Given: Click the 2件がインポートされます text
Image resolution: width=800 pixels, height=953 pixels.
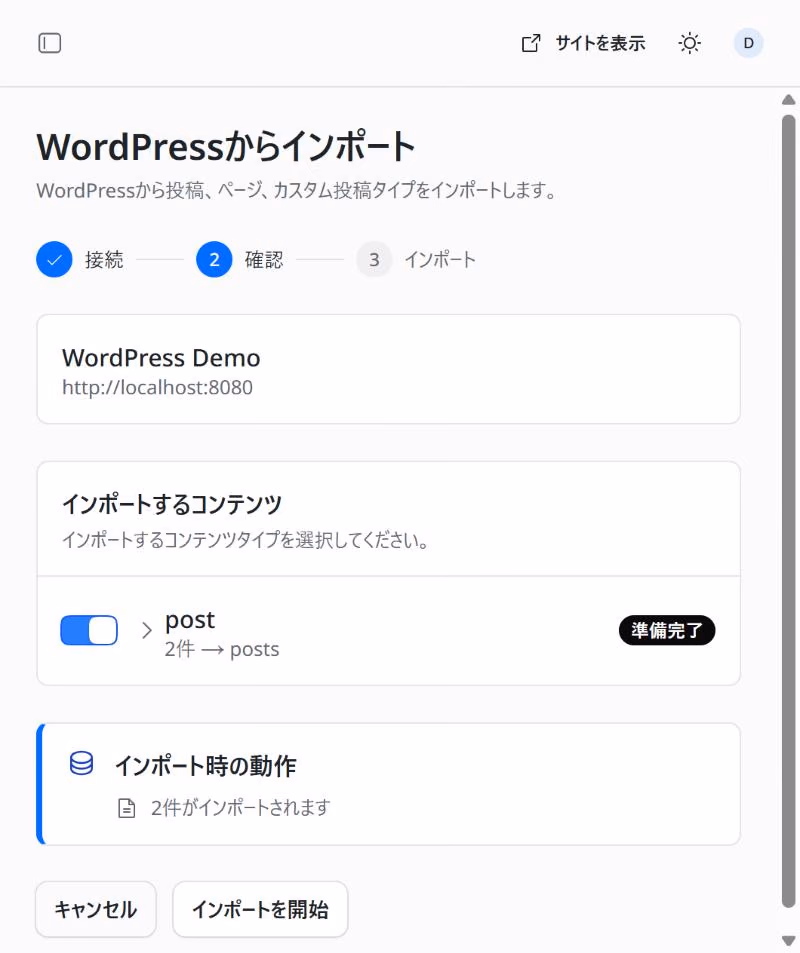Looking at the screenshot, I should click(x=241, y=808).
